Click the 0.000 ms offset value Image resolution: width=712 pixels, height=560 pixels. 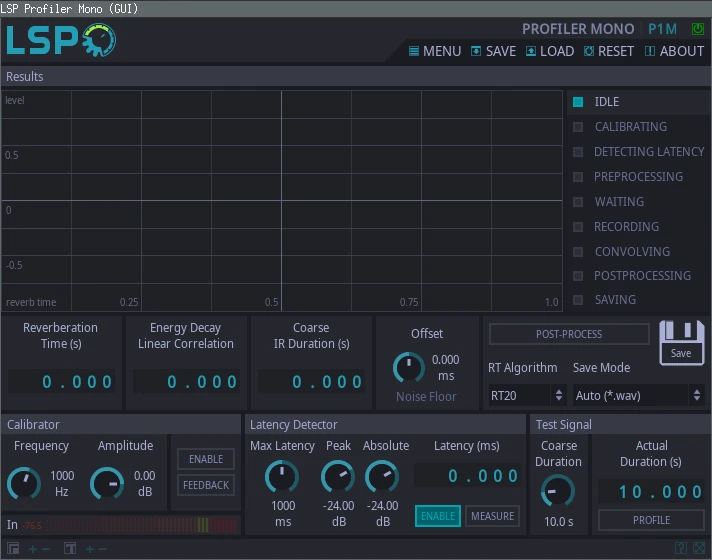click(445, 367)
